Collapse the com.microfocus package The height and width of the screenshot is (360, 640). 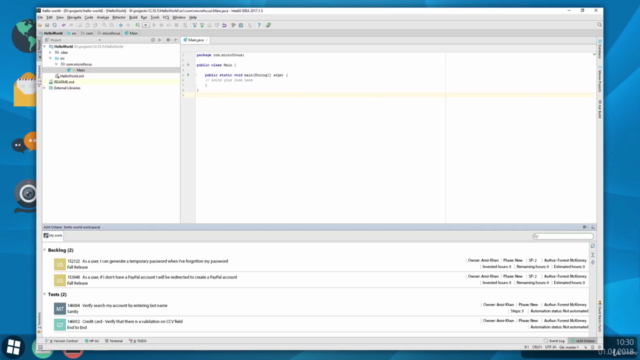tap(57, 64)
